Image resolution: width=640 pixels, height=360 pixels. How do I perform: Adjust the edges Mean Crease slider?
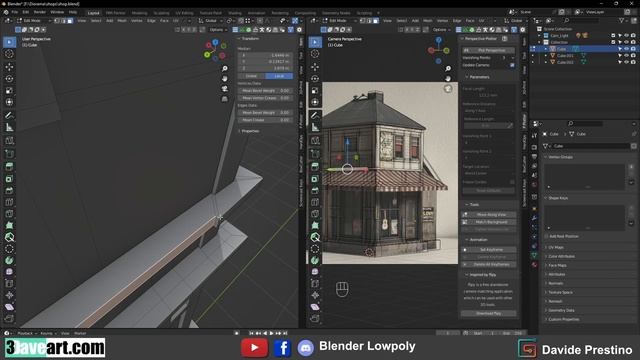(x=265, y=120)
